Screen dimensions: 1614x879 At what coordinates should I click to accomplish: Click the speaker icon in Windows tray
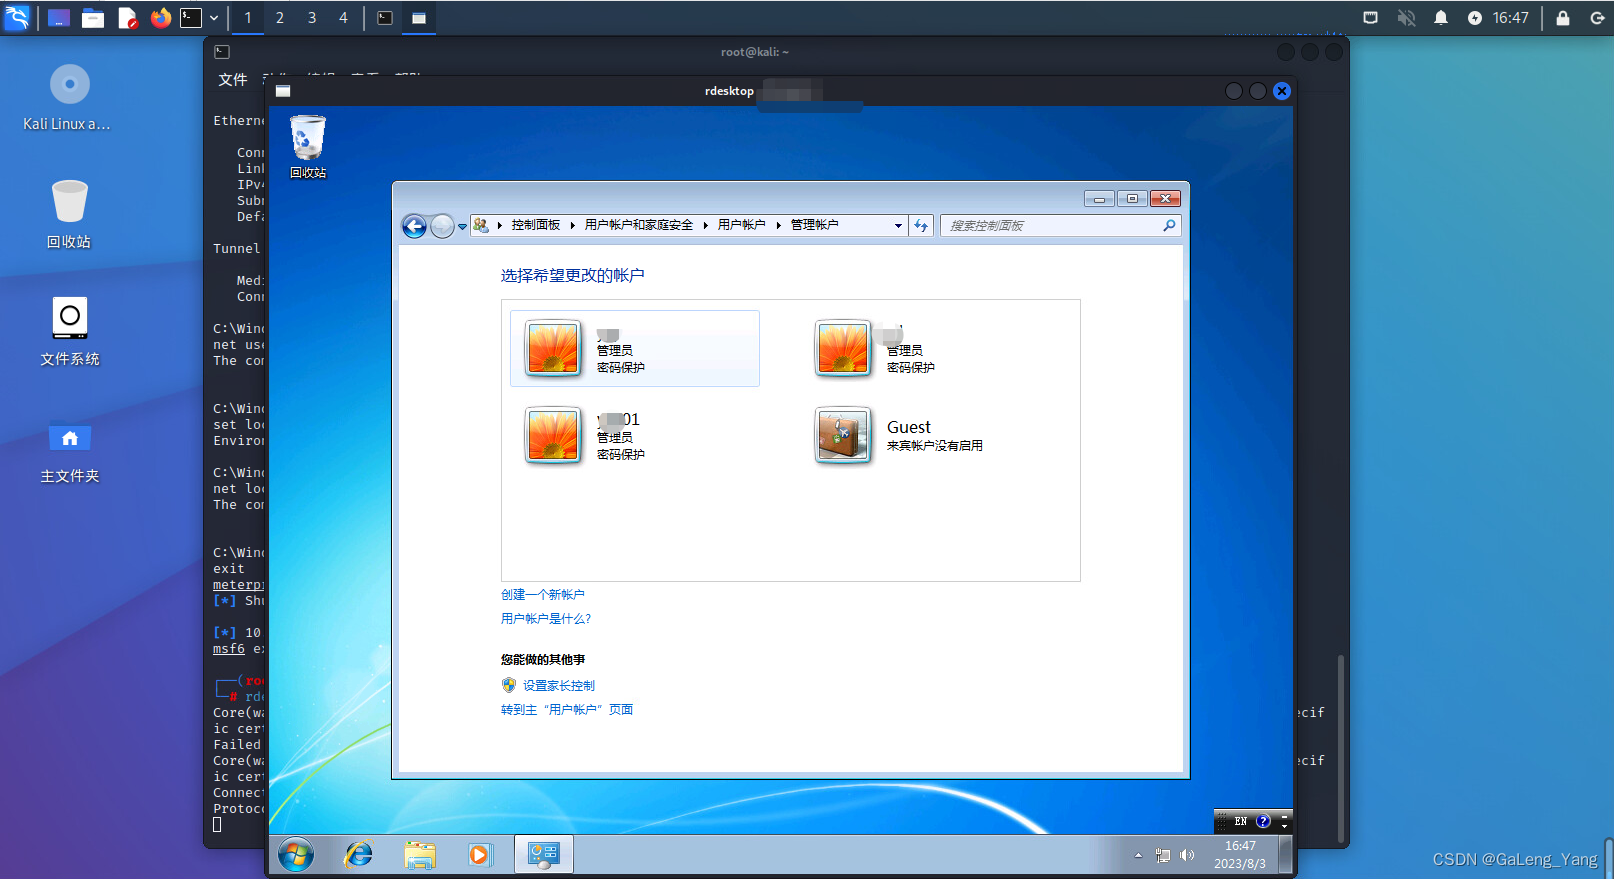tap(1187, 856)
